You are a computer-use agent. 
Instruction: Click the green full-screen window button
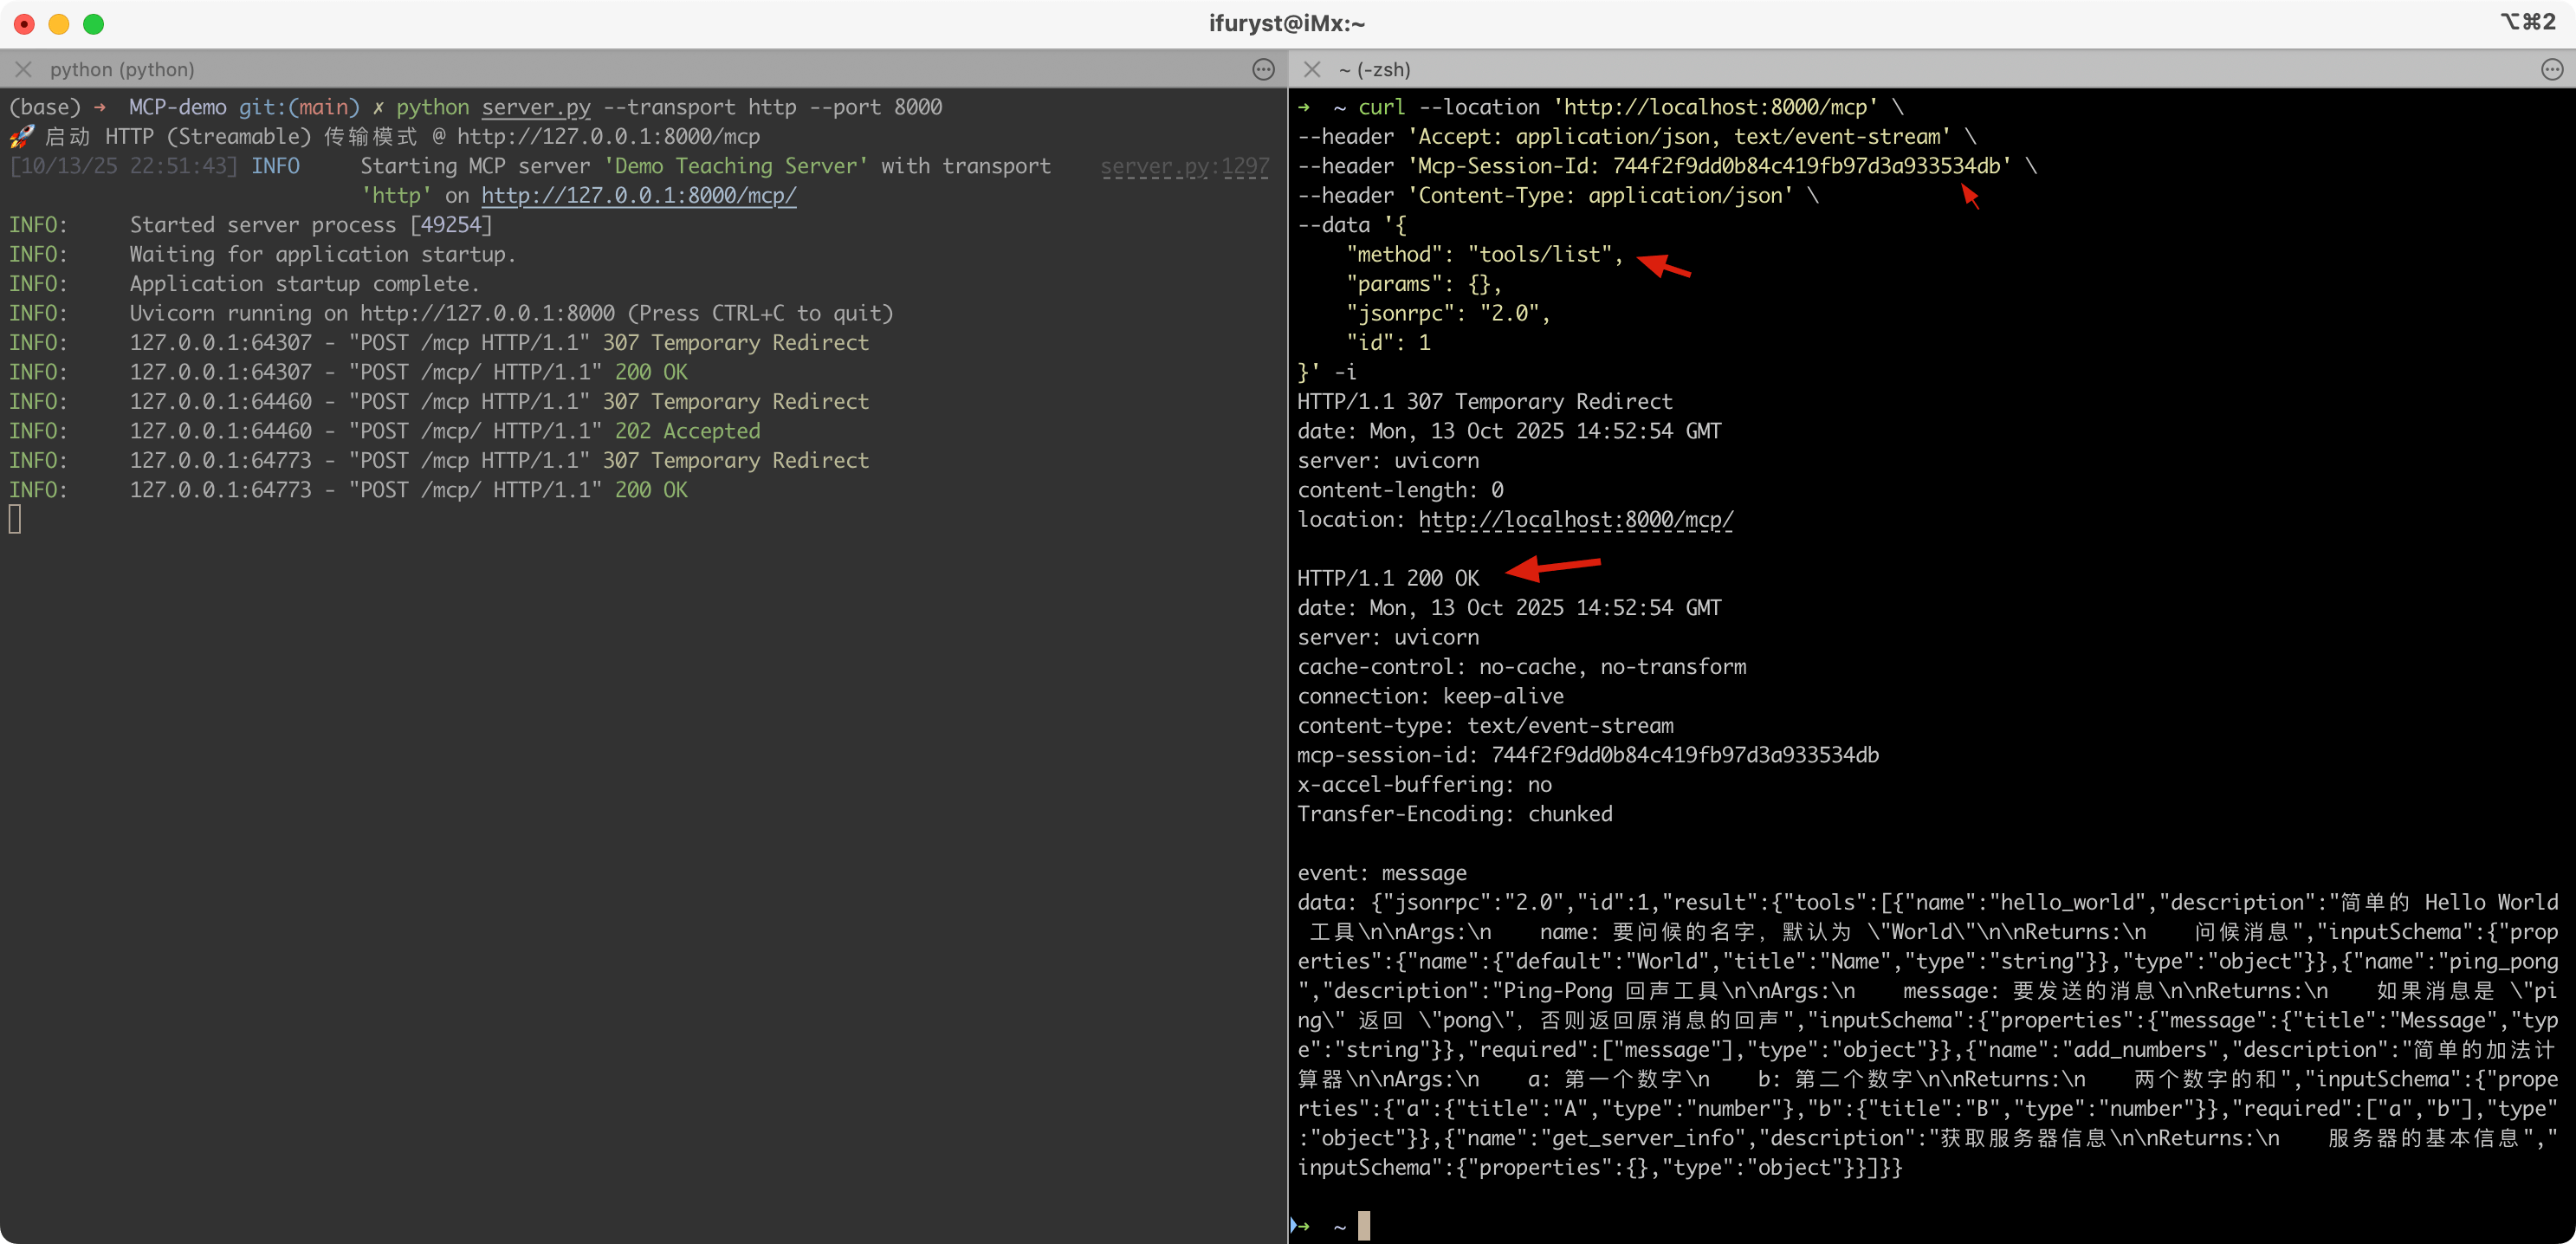[x=93, y=24]
